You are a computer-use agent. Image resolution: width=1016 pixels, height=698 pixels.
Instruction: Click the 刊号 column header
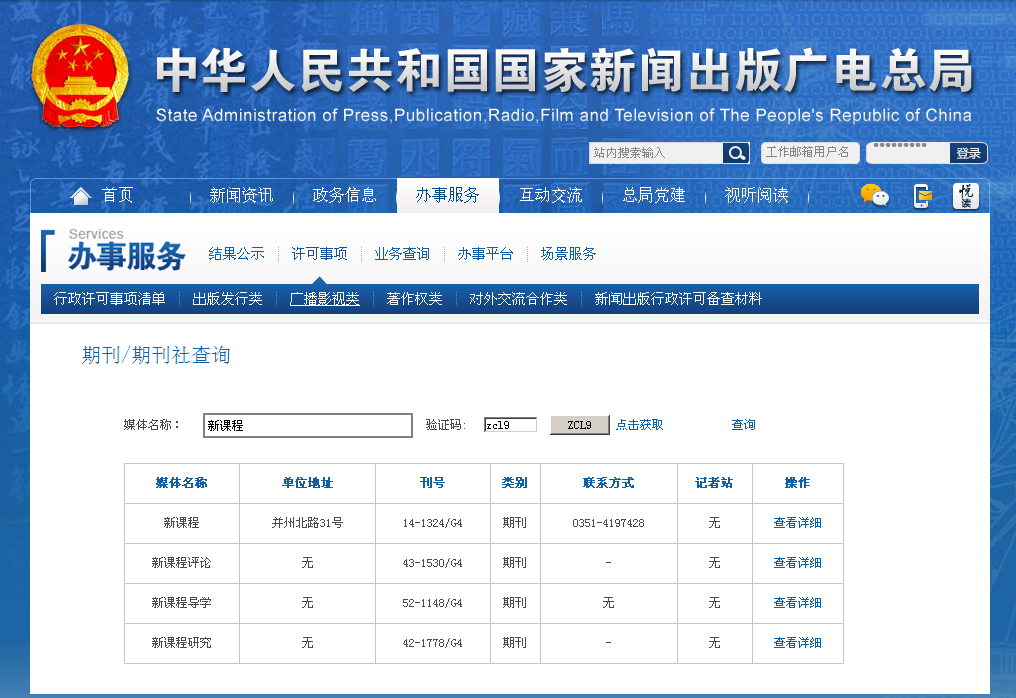(x=432, y=483)
